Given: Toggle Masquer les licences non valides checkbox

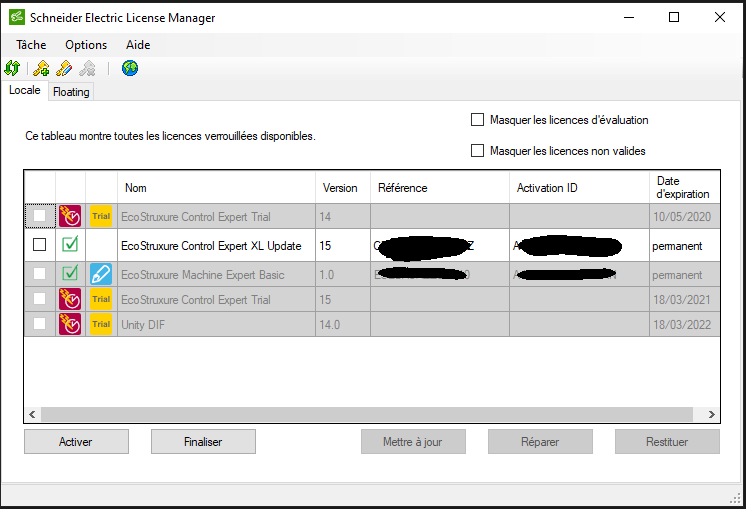Looking at the screenshot, I should [x=477, y=151].
